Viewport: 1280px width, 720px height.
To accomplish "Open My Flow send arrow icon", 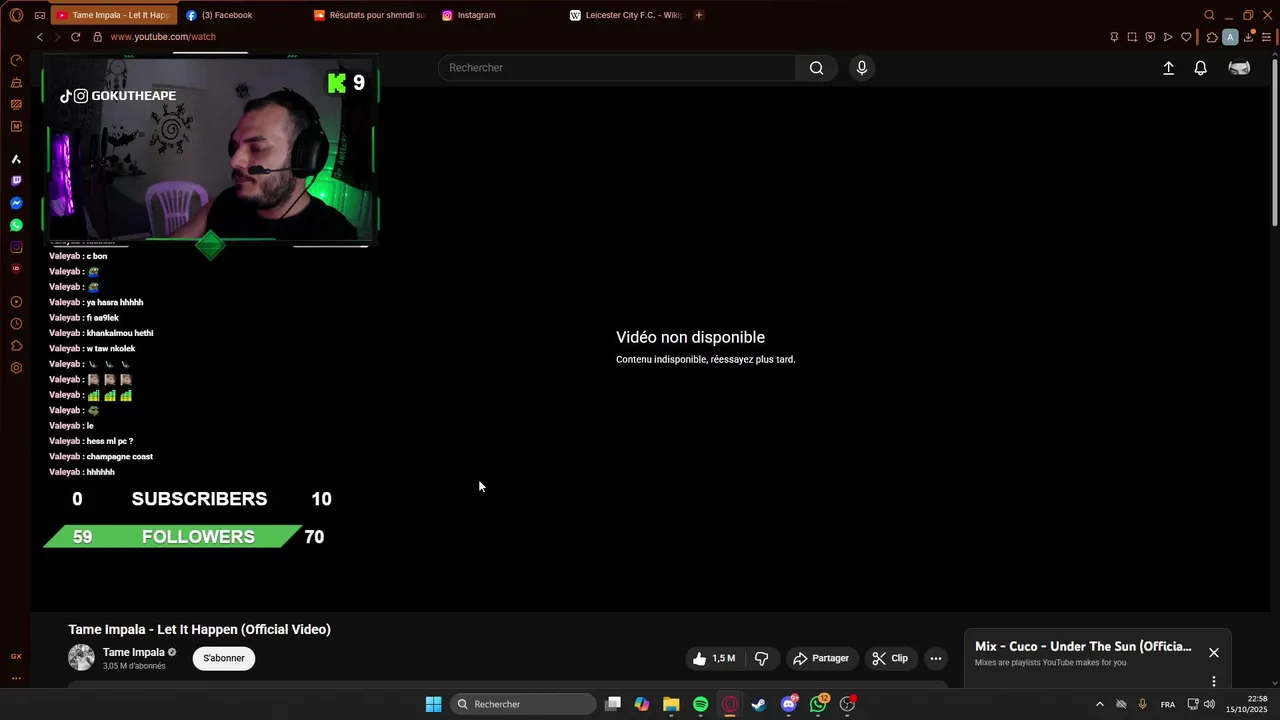I will point(1168,37).
